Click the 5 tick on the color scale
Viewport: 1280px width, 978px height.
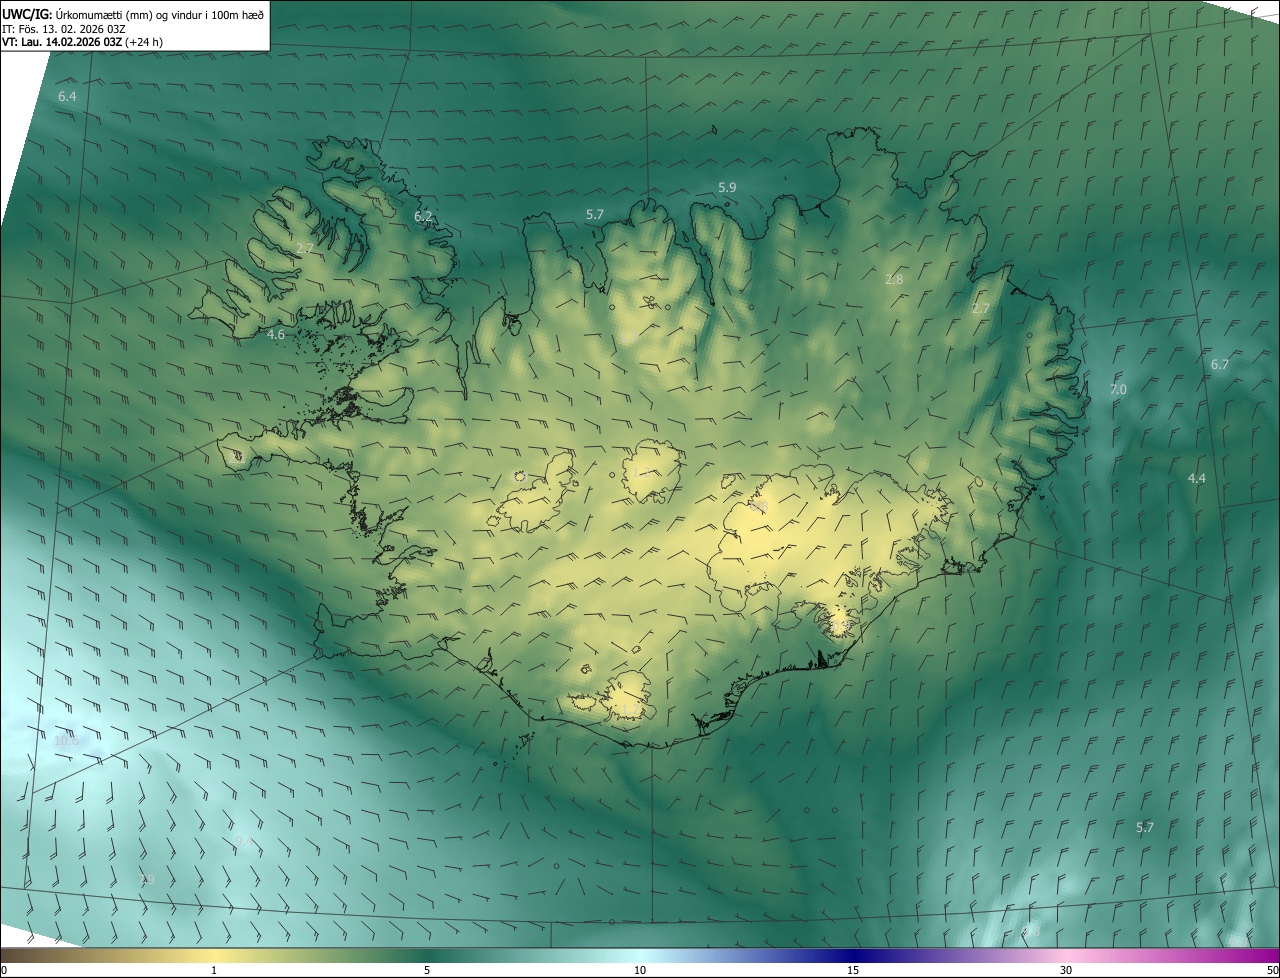click(x=427, y=970)
